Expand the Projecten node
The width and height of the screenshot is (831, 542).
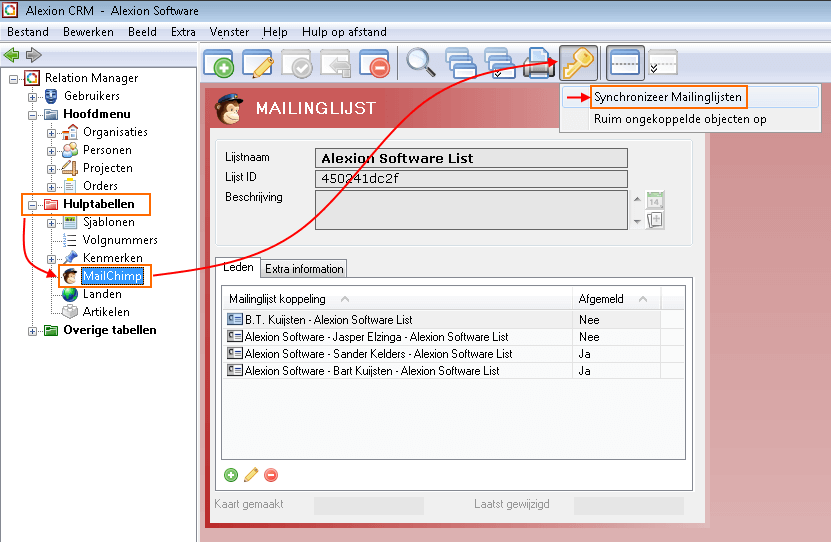(51, 170)
